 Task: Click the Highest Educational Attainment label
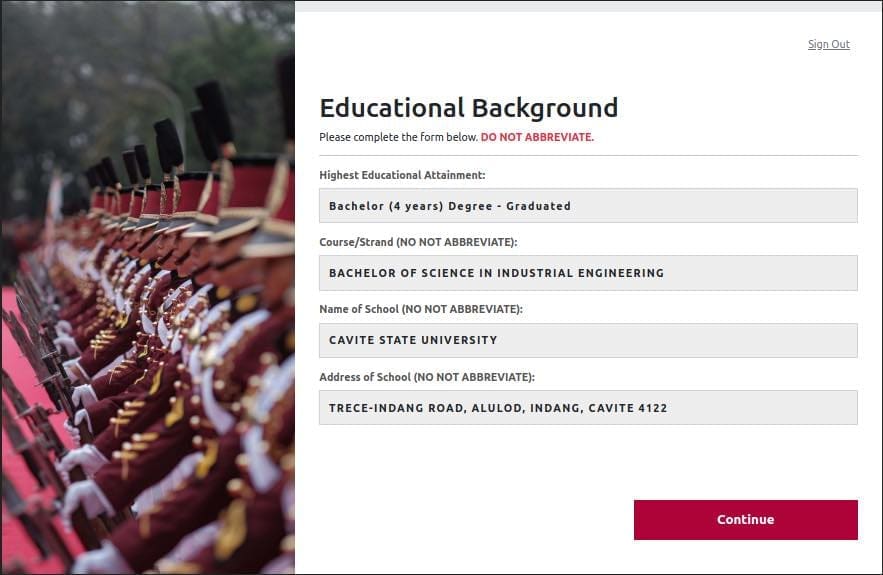402,175
